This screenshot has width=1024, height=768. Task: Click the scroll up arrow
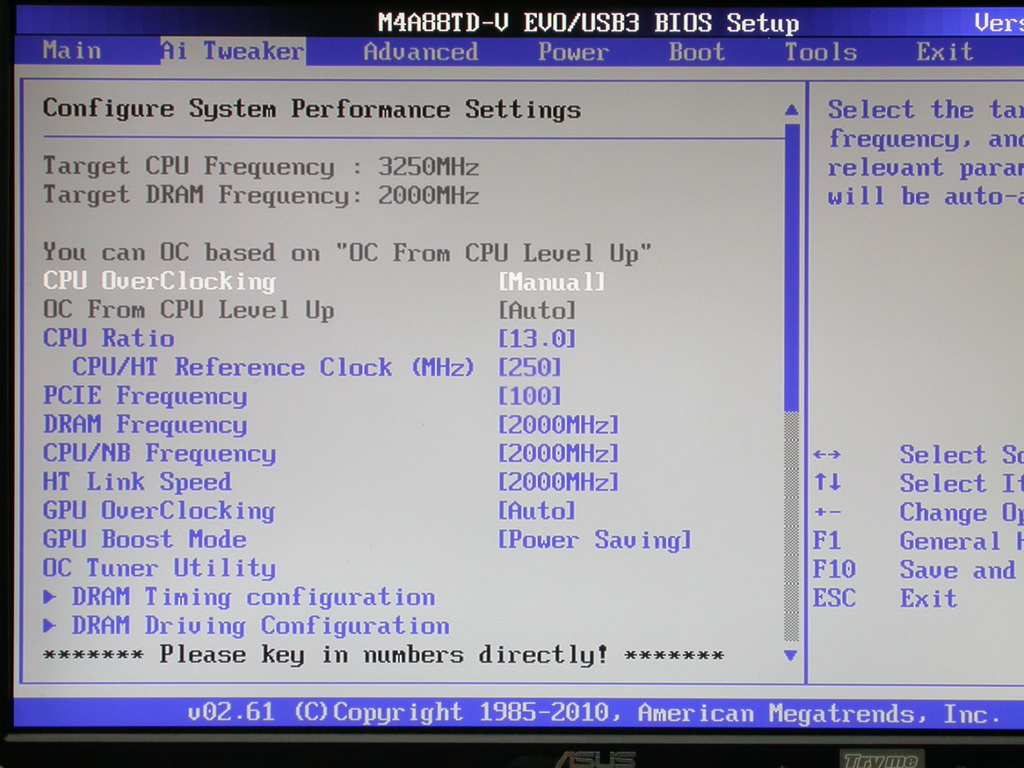click(791, 110)
